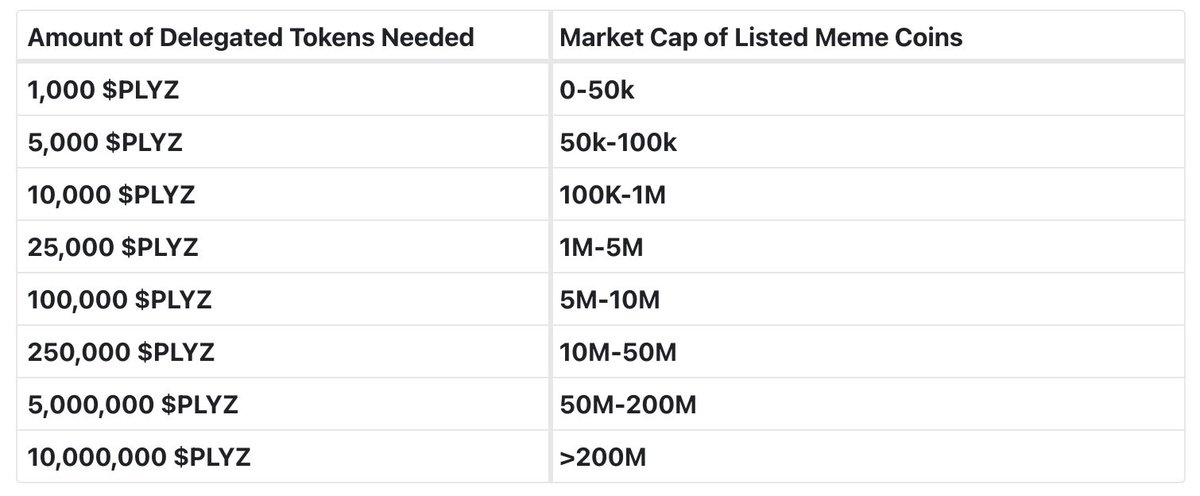Click the >200M market cap cell
Image resolution: width=1200 pixels, height=496 pixels.
[867, 458]
